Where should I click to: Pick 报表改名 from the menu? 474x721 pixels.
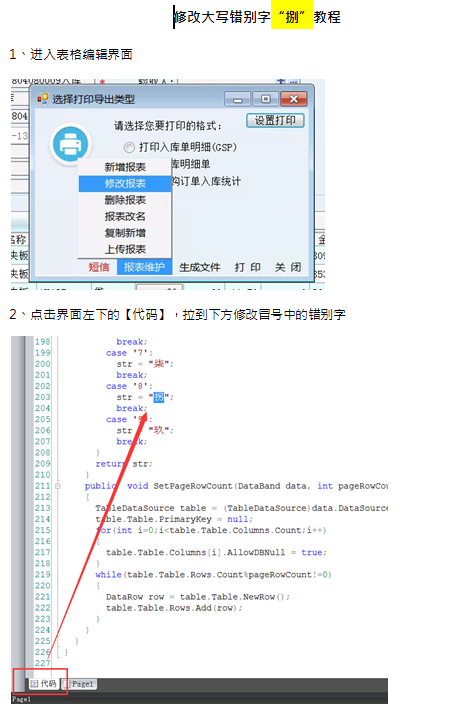tap(125, 217)
